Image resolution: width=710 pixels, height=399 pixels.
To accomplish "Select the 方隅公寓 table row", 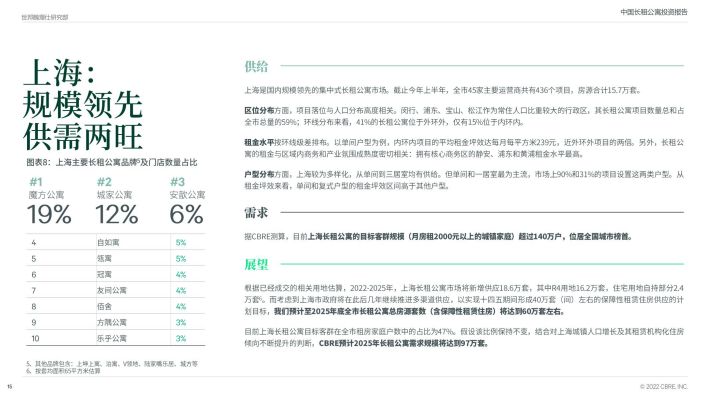I will click(115, 322).
